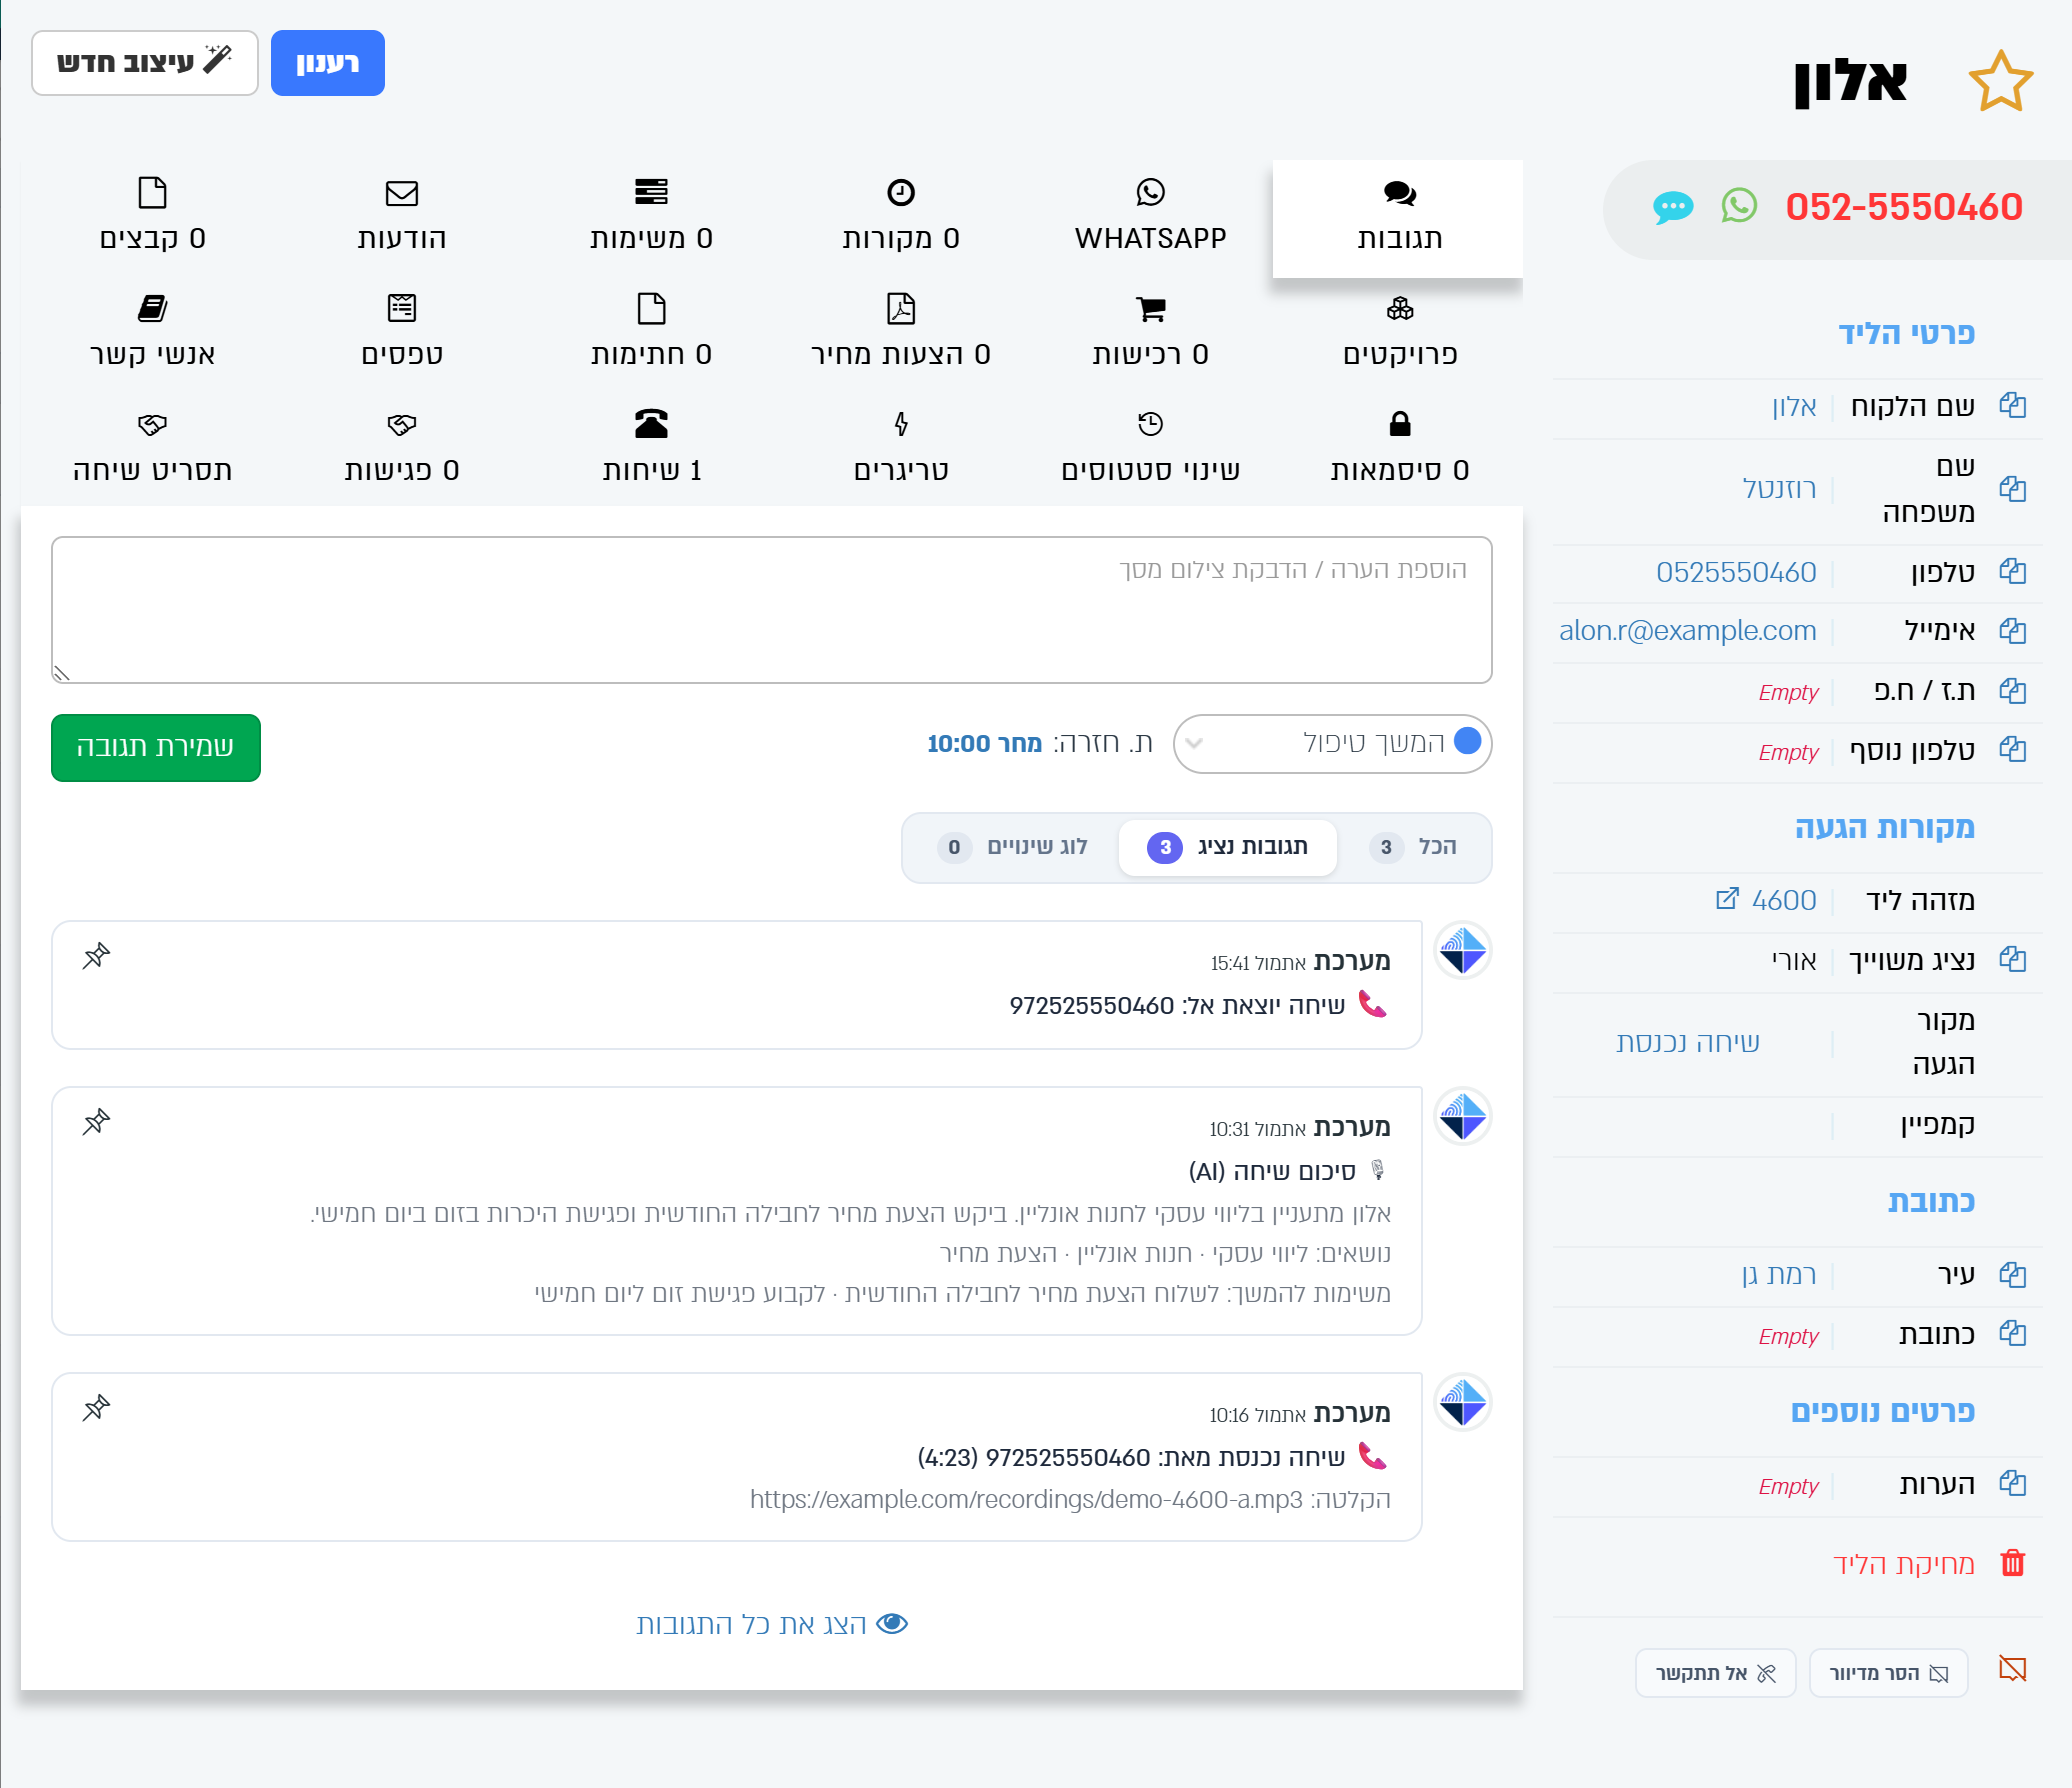Screen dimensions: 2072x1788
Task: Copy the שם הלקוח field value
Action: 2012,406
